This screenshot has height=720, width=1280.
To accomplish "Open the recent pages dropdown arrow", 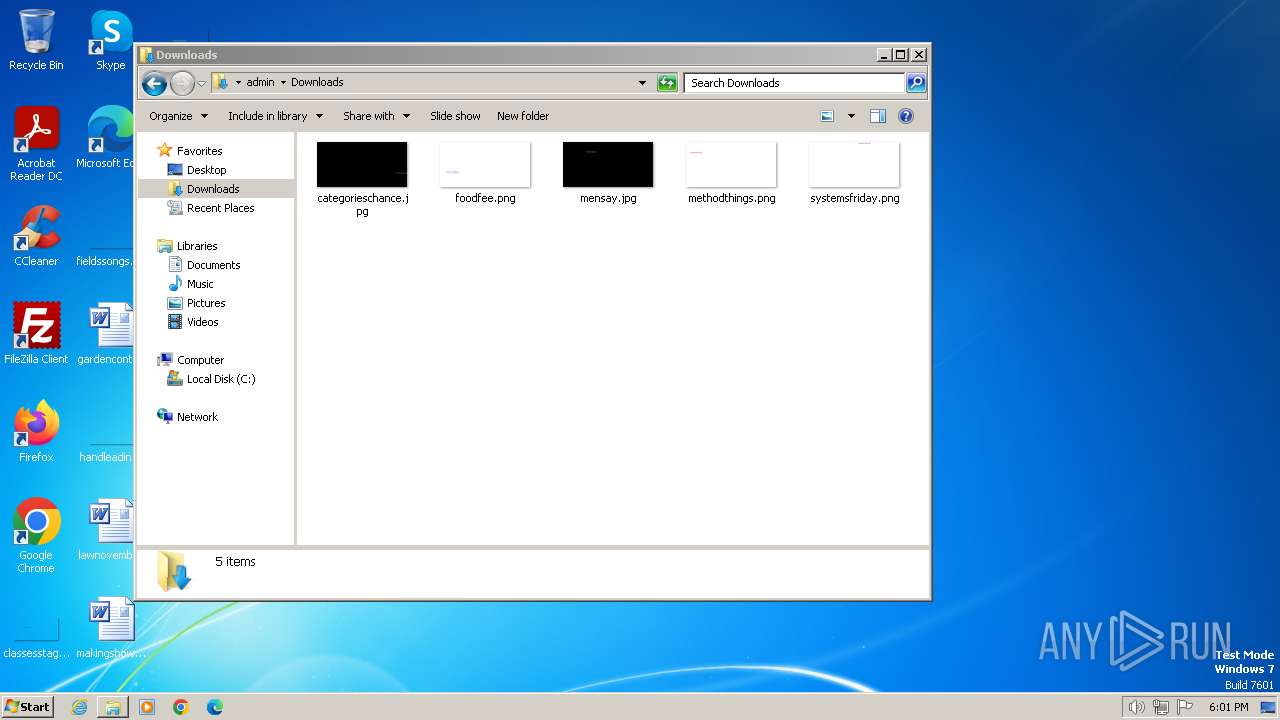I will 201,83.
